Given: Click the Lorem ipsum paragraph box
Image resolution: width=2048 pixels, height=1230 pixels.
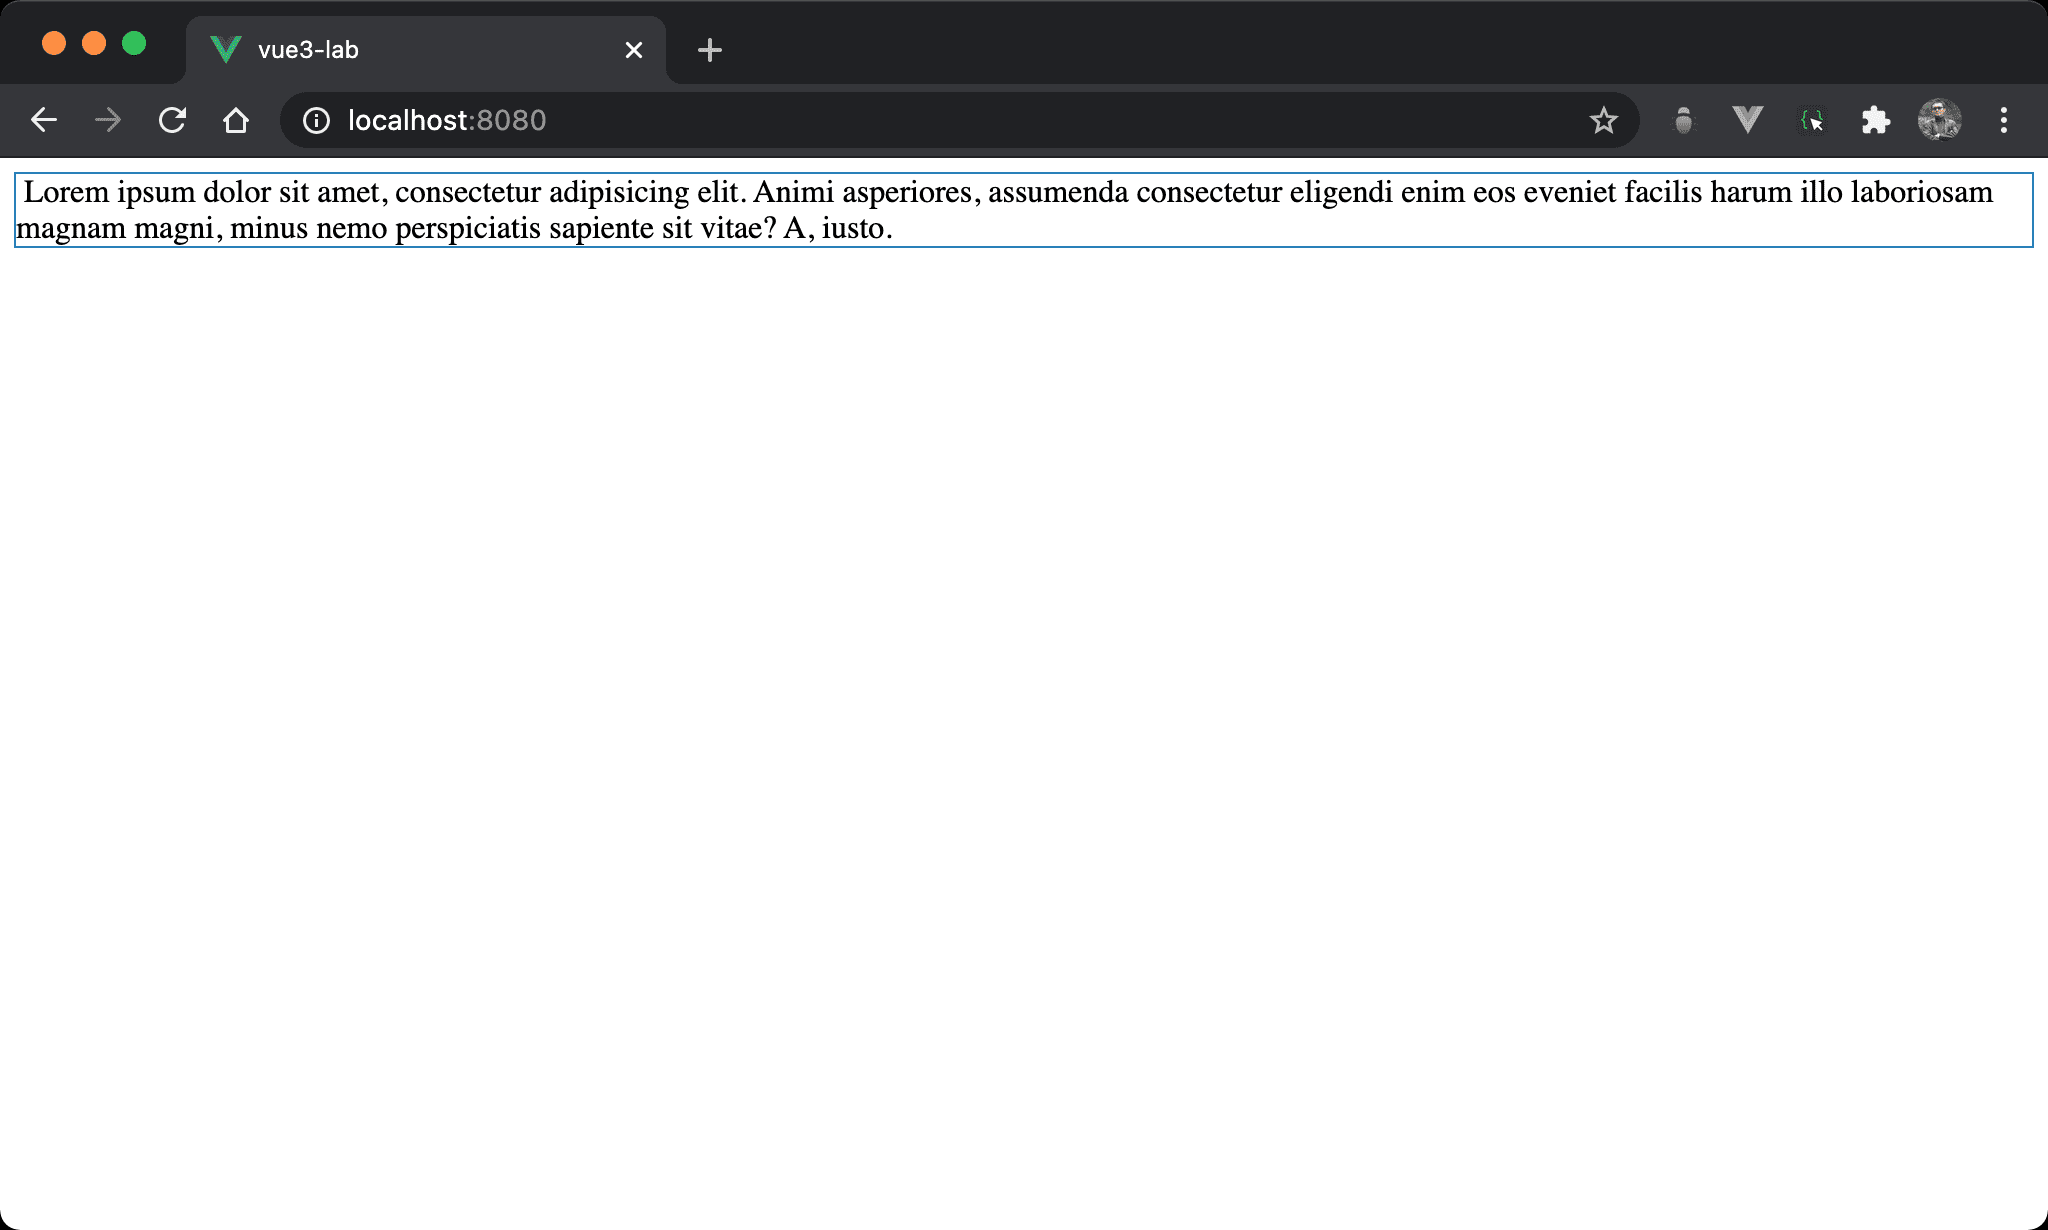Looking at the screenshot, I should [1023, 210].
